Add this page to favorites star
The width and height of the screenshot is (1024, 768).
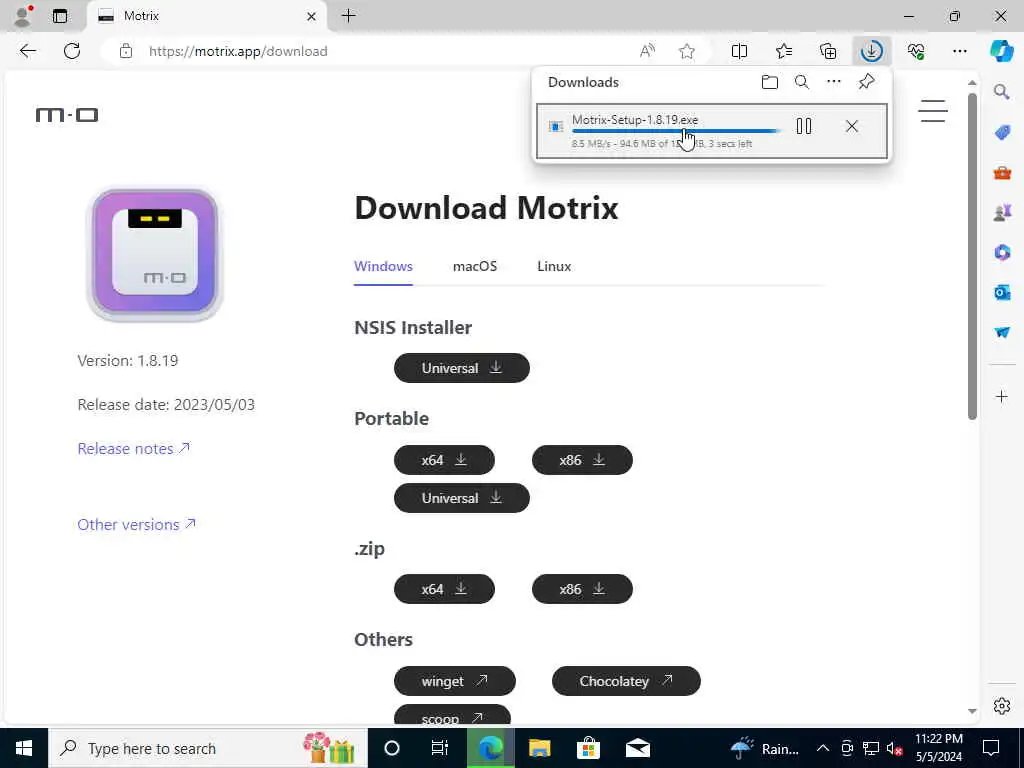(x=687, y=51)
